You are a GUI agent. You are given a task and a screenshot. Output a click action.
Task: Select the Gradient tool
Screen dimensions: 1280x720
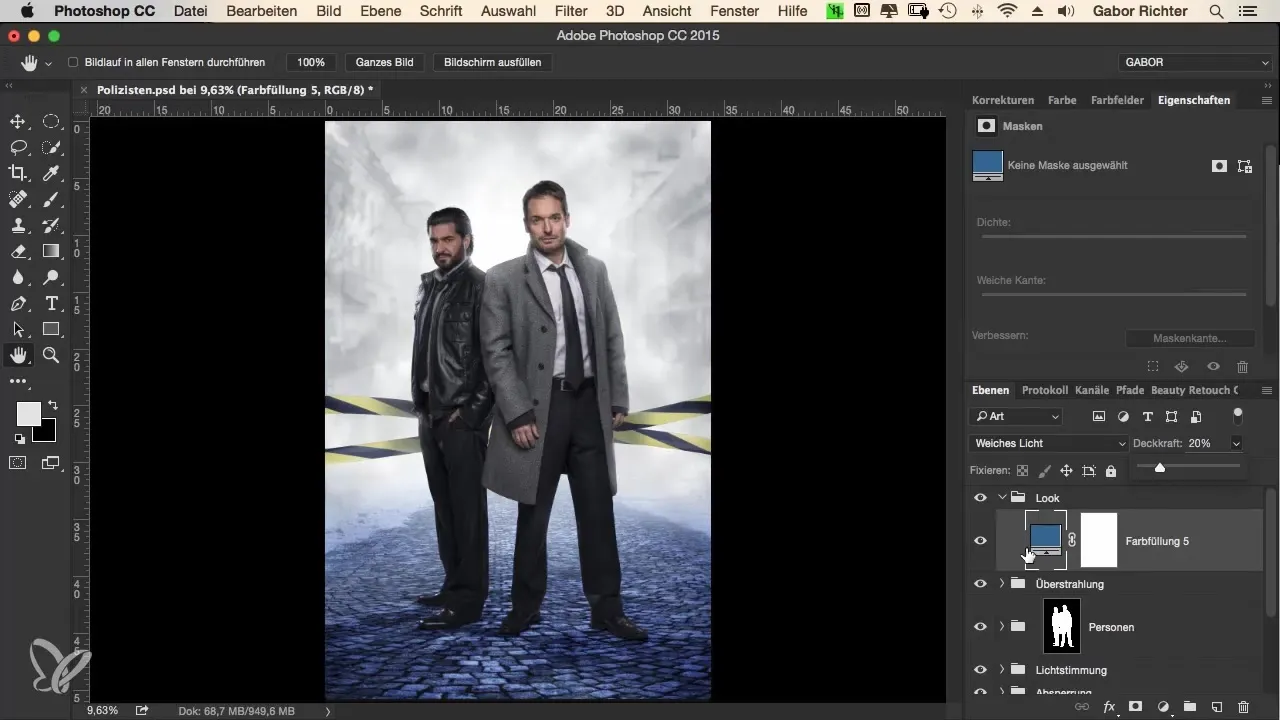[x=51, y=251]
